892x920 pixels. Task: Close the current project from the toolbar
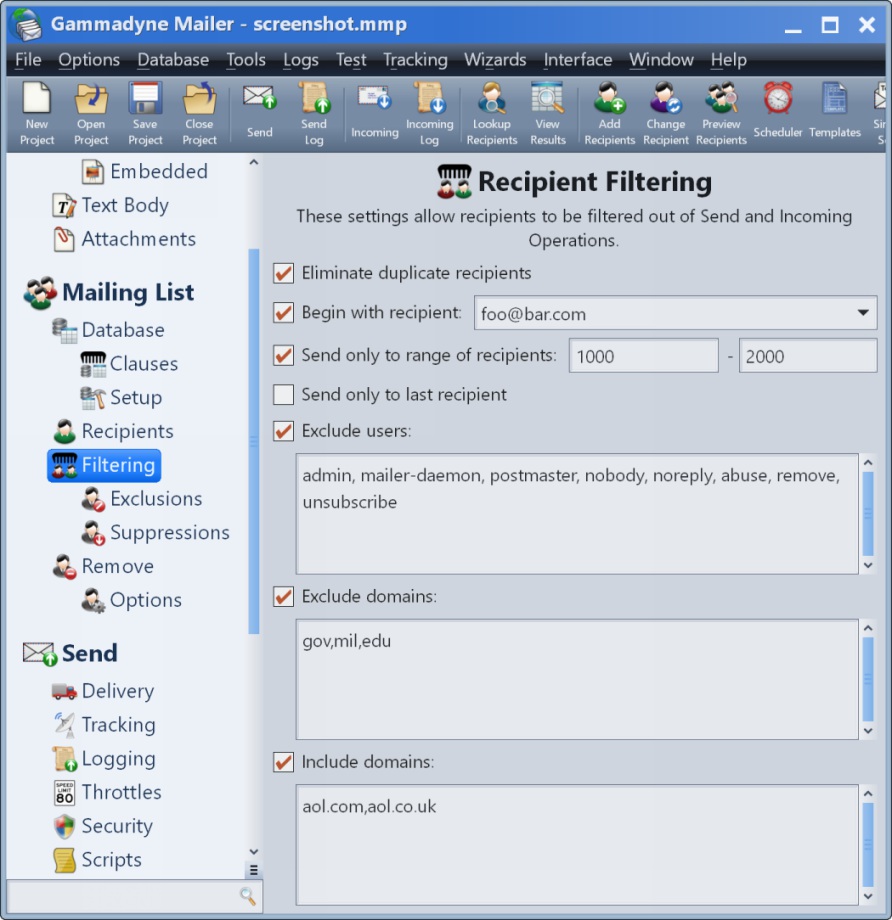(x=200, y=114)
